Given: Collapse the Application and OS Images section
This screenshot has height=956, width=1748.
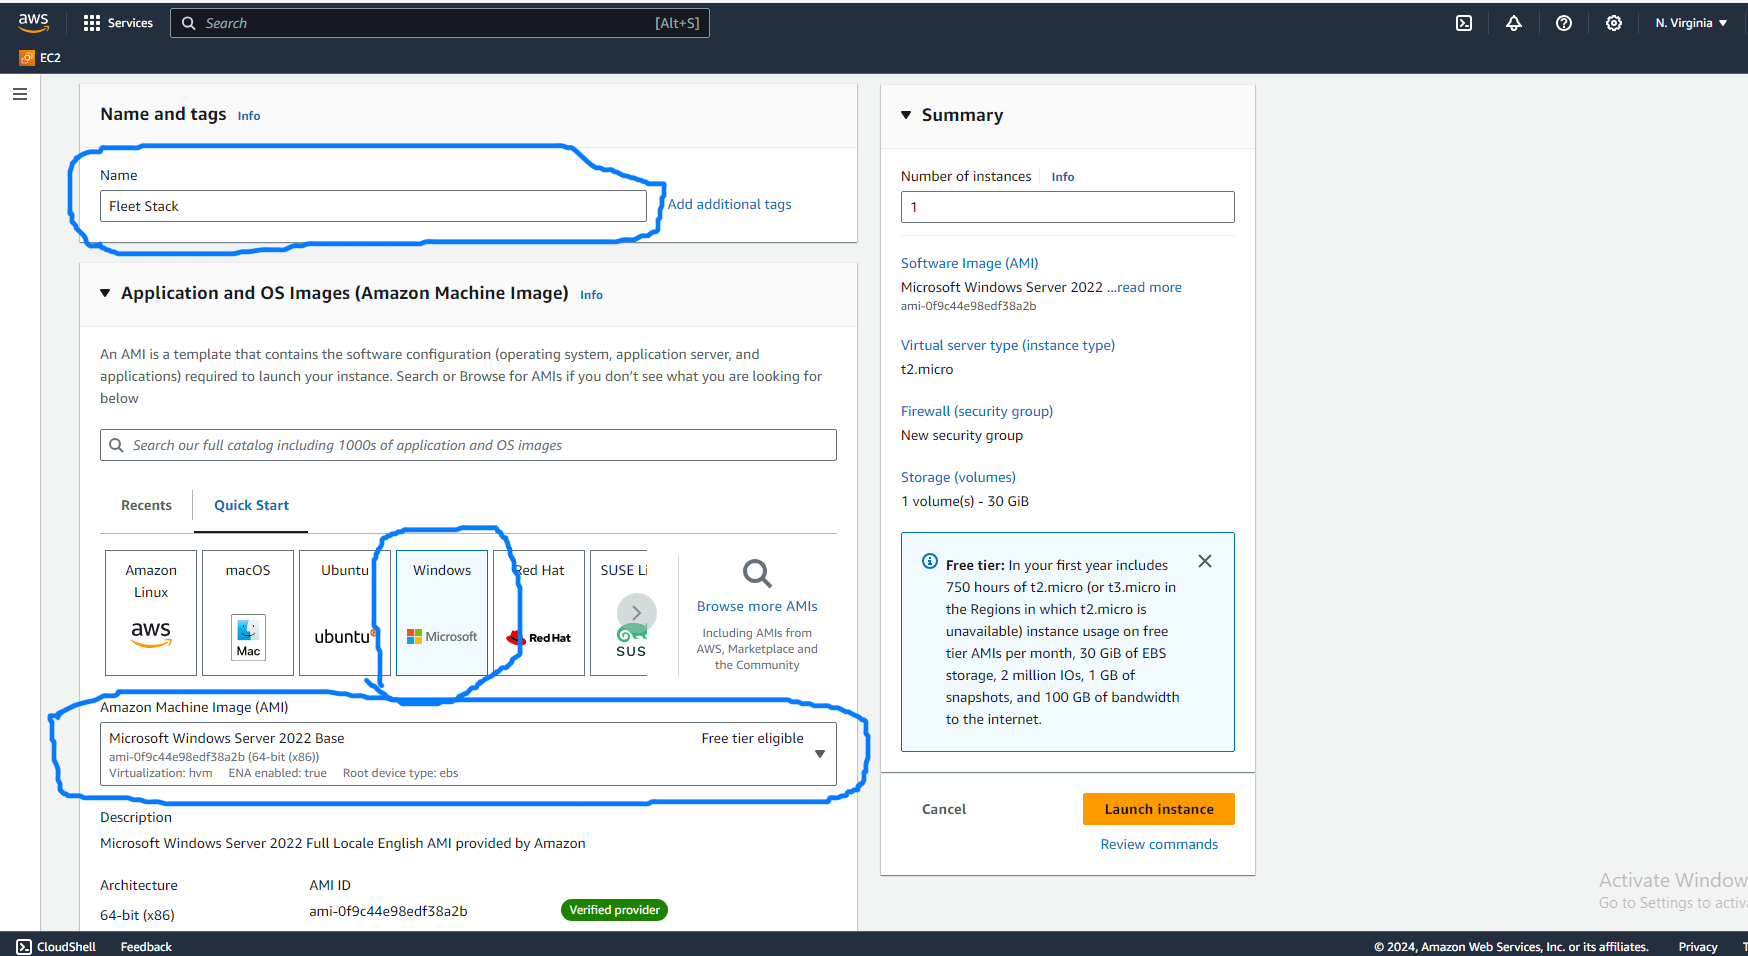Looking at the screenshot, I should click(105, 293).
